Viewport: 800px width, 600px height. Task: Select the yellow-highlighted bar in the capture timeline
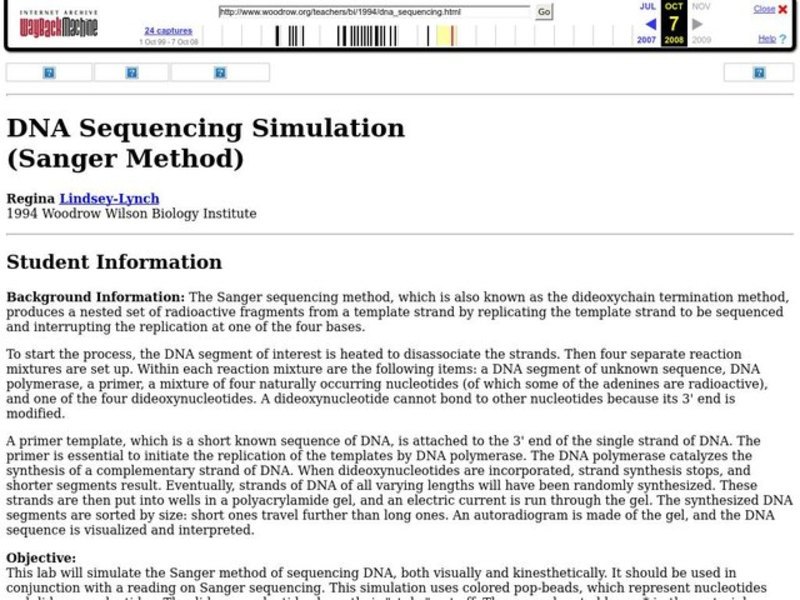click(440, 33)
